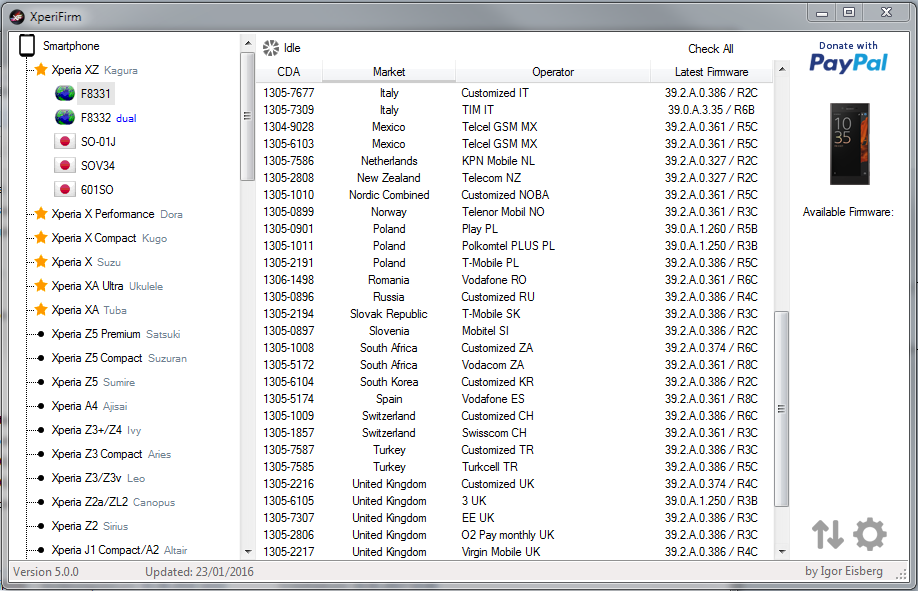Viewport: 918px width, 591px height.
Task: Click the Japan flag icon for SO-01J
Action: coord(65,142)
